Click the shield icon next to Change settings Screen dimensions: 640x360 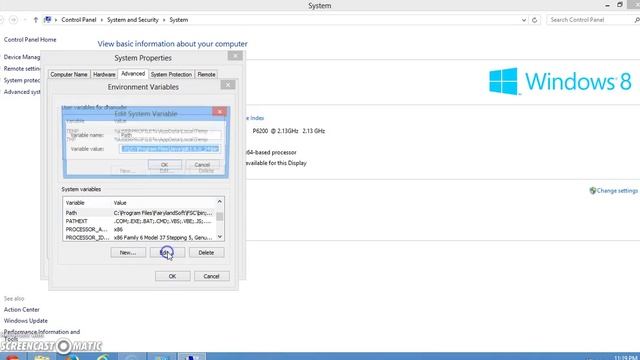pyautogui.click(x=593, y=191)
